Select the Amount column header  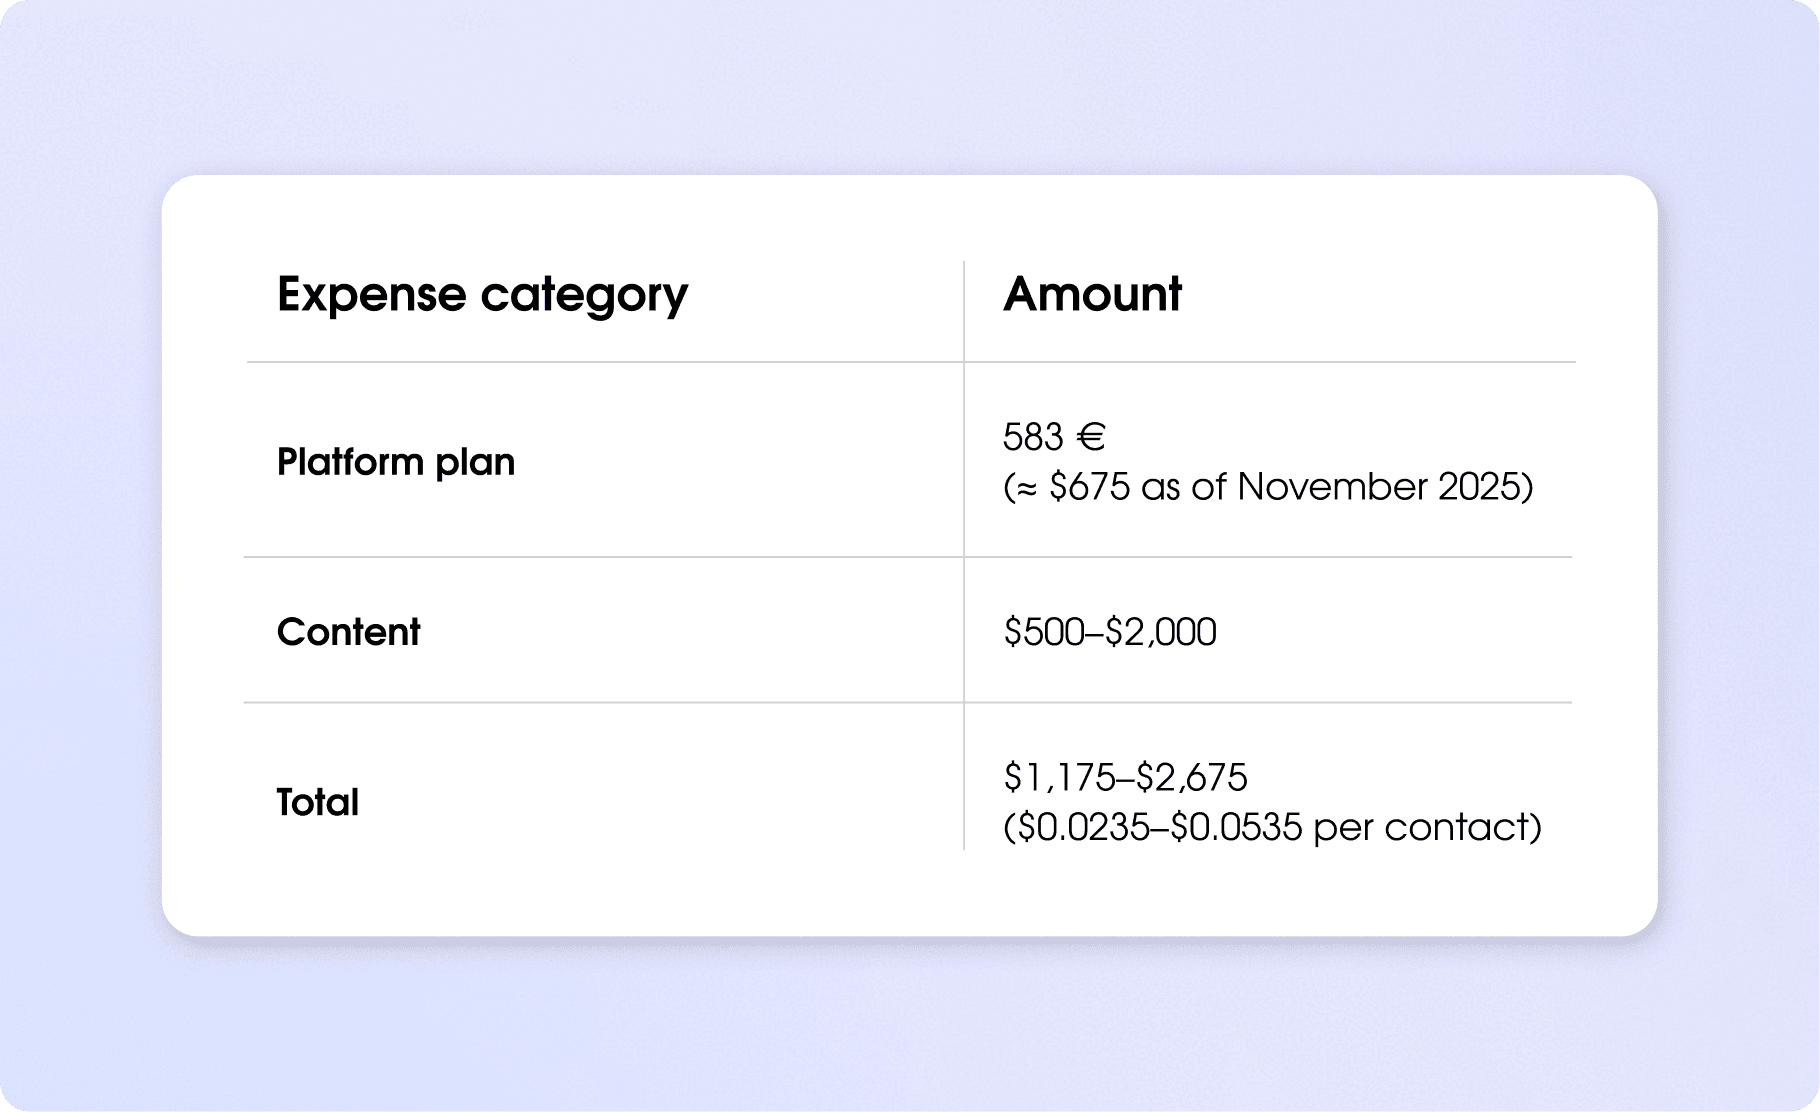pyautogui.click(x=1092, y=295)
